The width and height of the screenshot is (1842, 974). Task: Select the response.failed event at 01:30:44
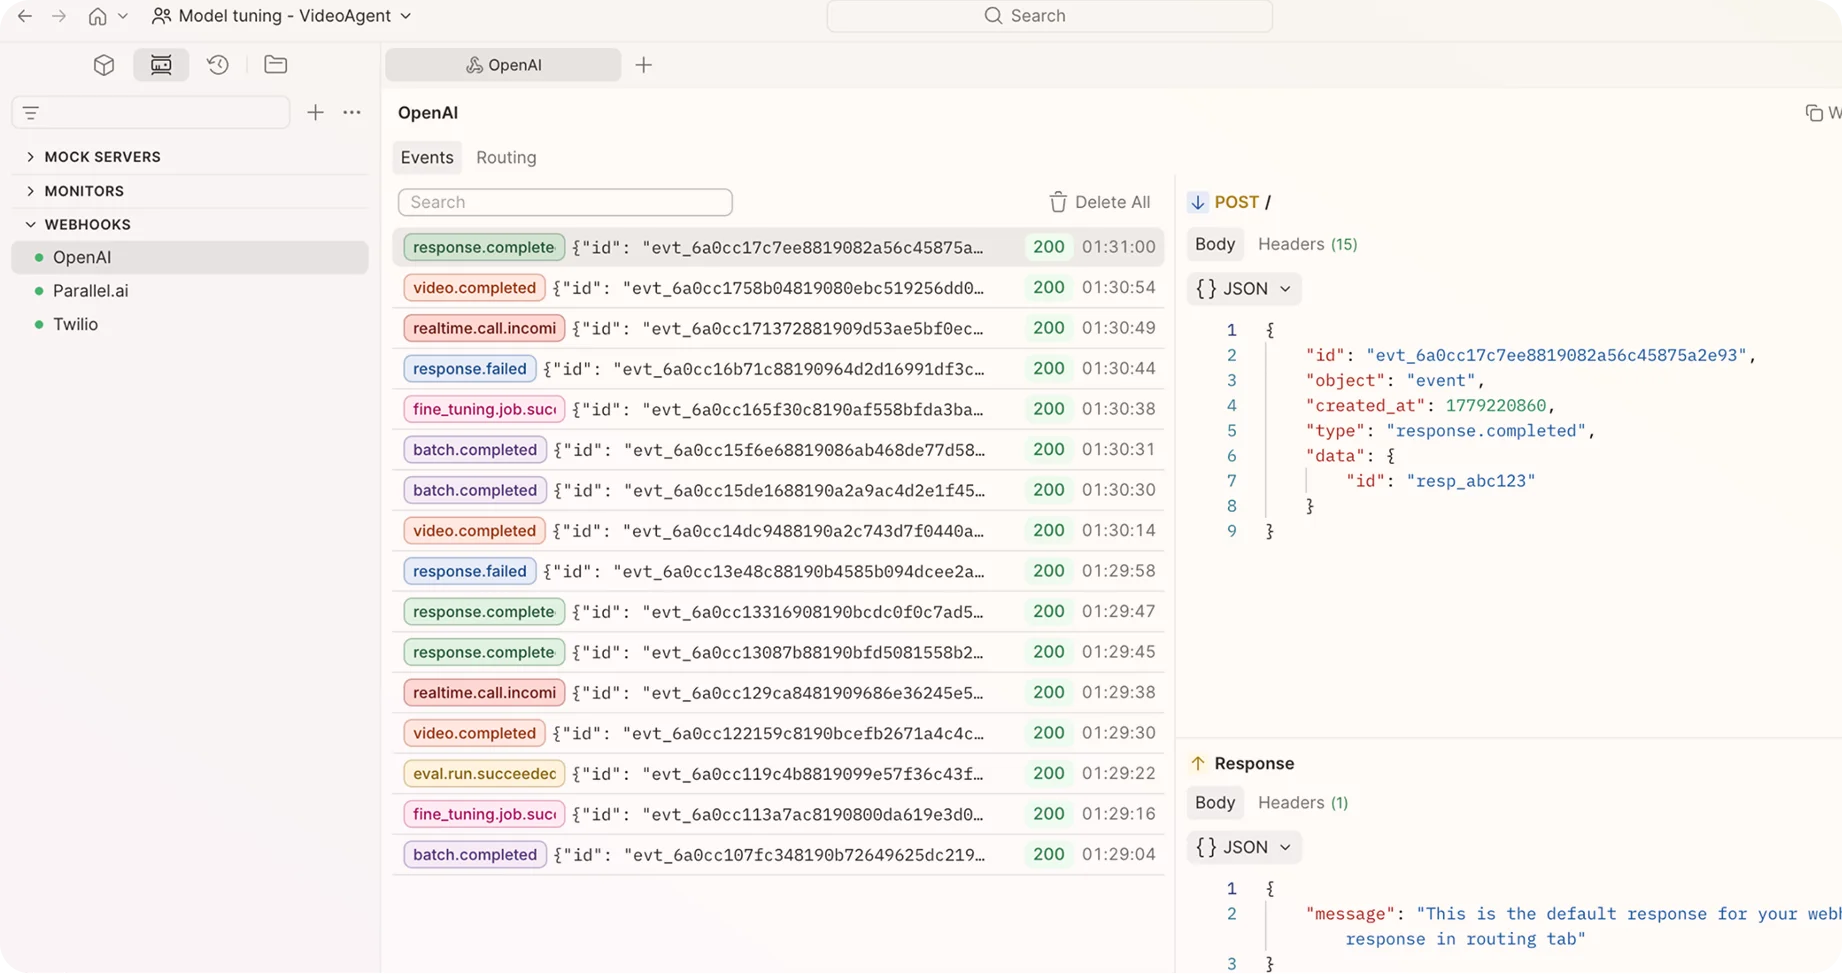[x=778, y=369]
